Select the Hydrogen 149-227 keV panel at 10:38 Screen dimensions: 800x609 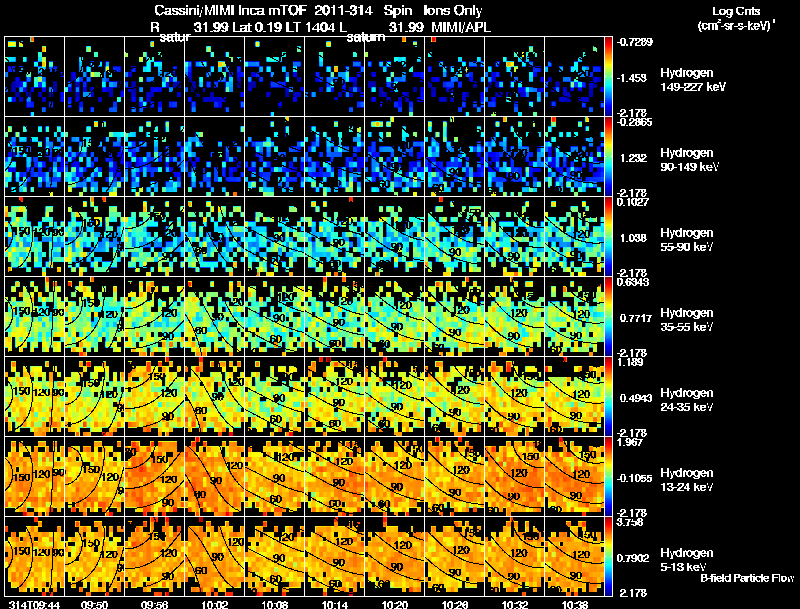coord(574,77)
